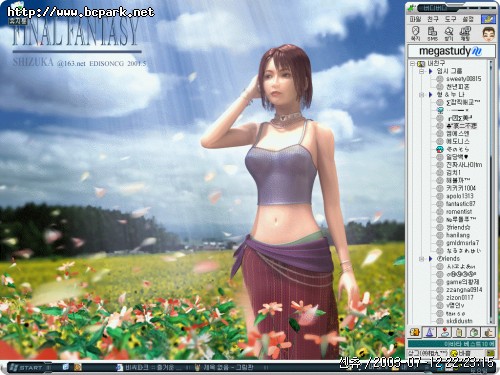Select buddy 진짜사나이tm
500x375 pixels.
click(x=464, y=165)
